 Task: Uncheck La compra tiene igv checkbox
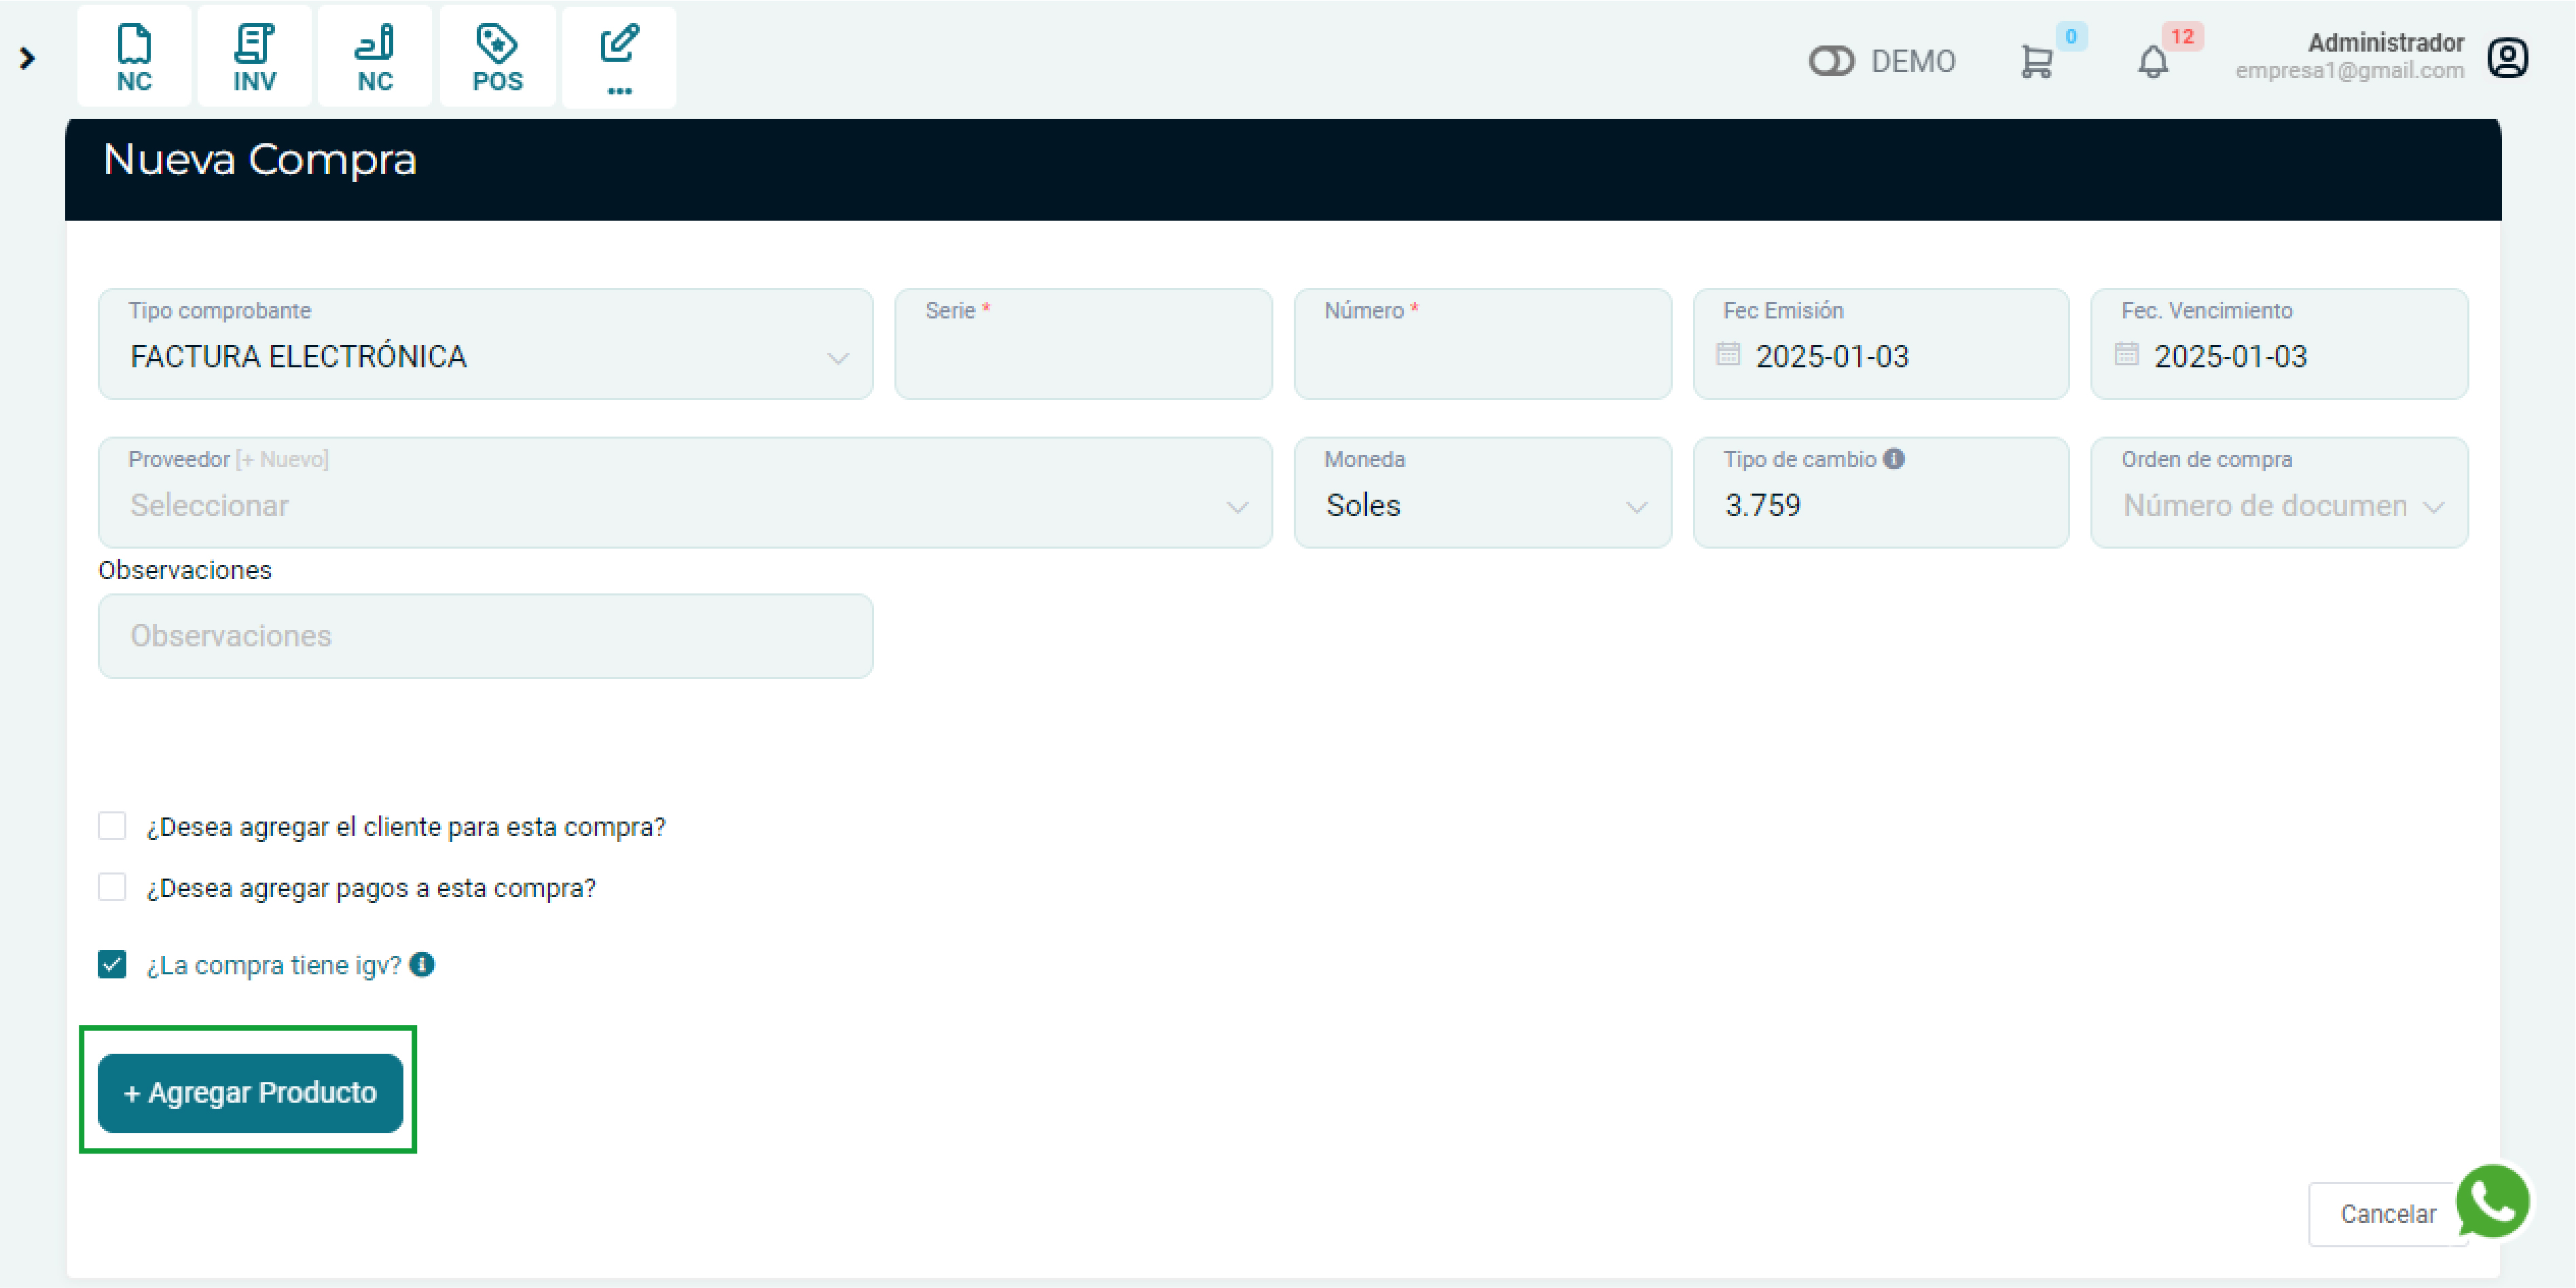(x=112, y=964)
